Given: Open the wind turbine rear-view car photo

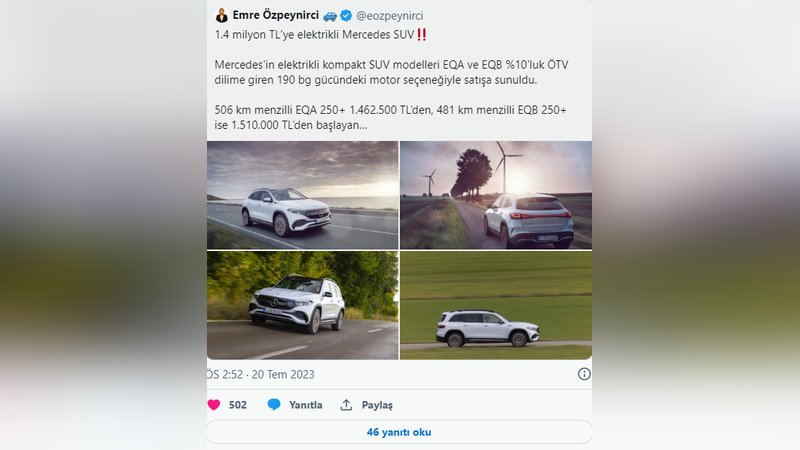Looking at the screenshot, I should click(496, 195).
